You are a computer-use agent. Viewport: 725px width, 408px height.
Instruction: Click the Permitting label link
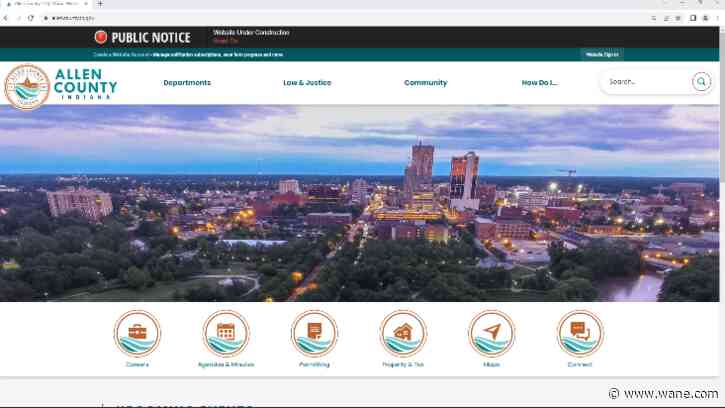[x=314, y=365]
